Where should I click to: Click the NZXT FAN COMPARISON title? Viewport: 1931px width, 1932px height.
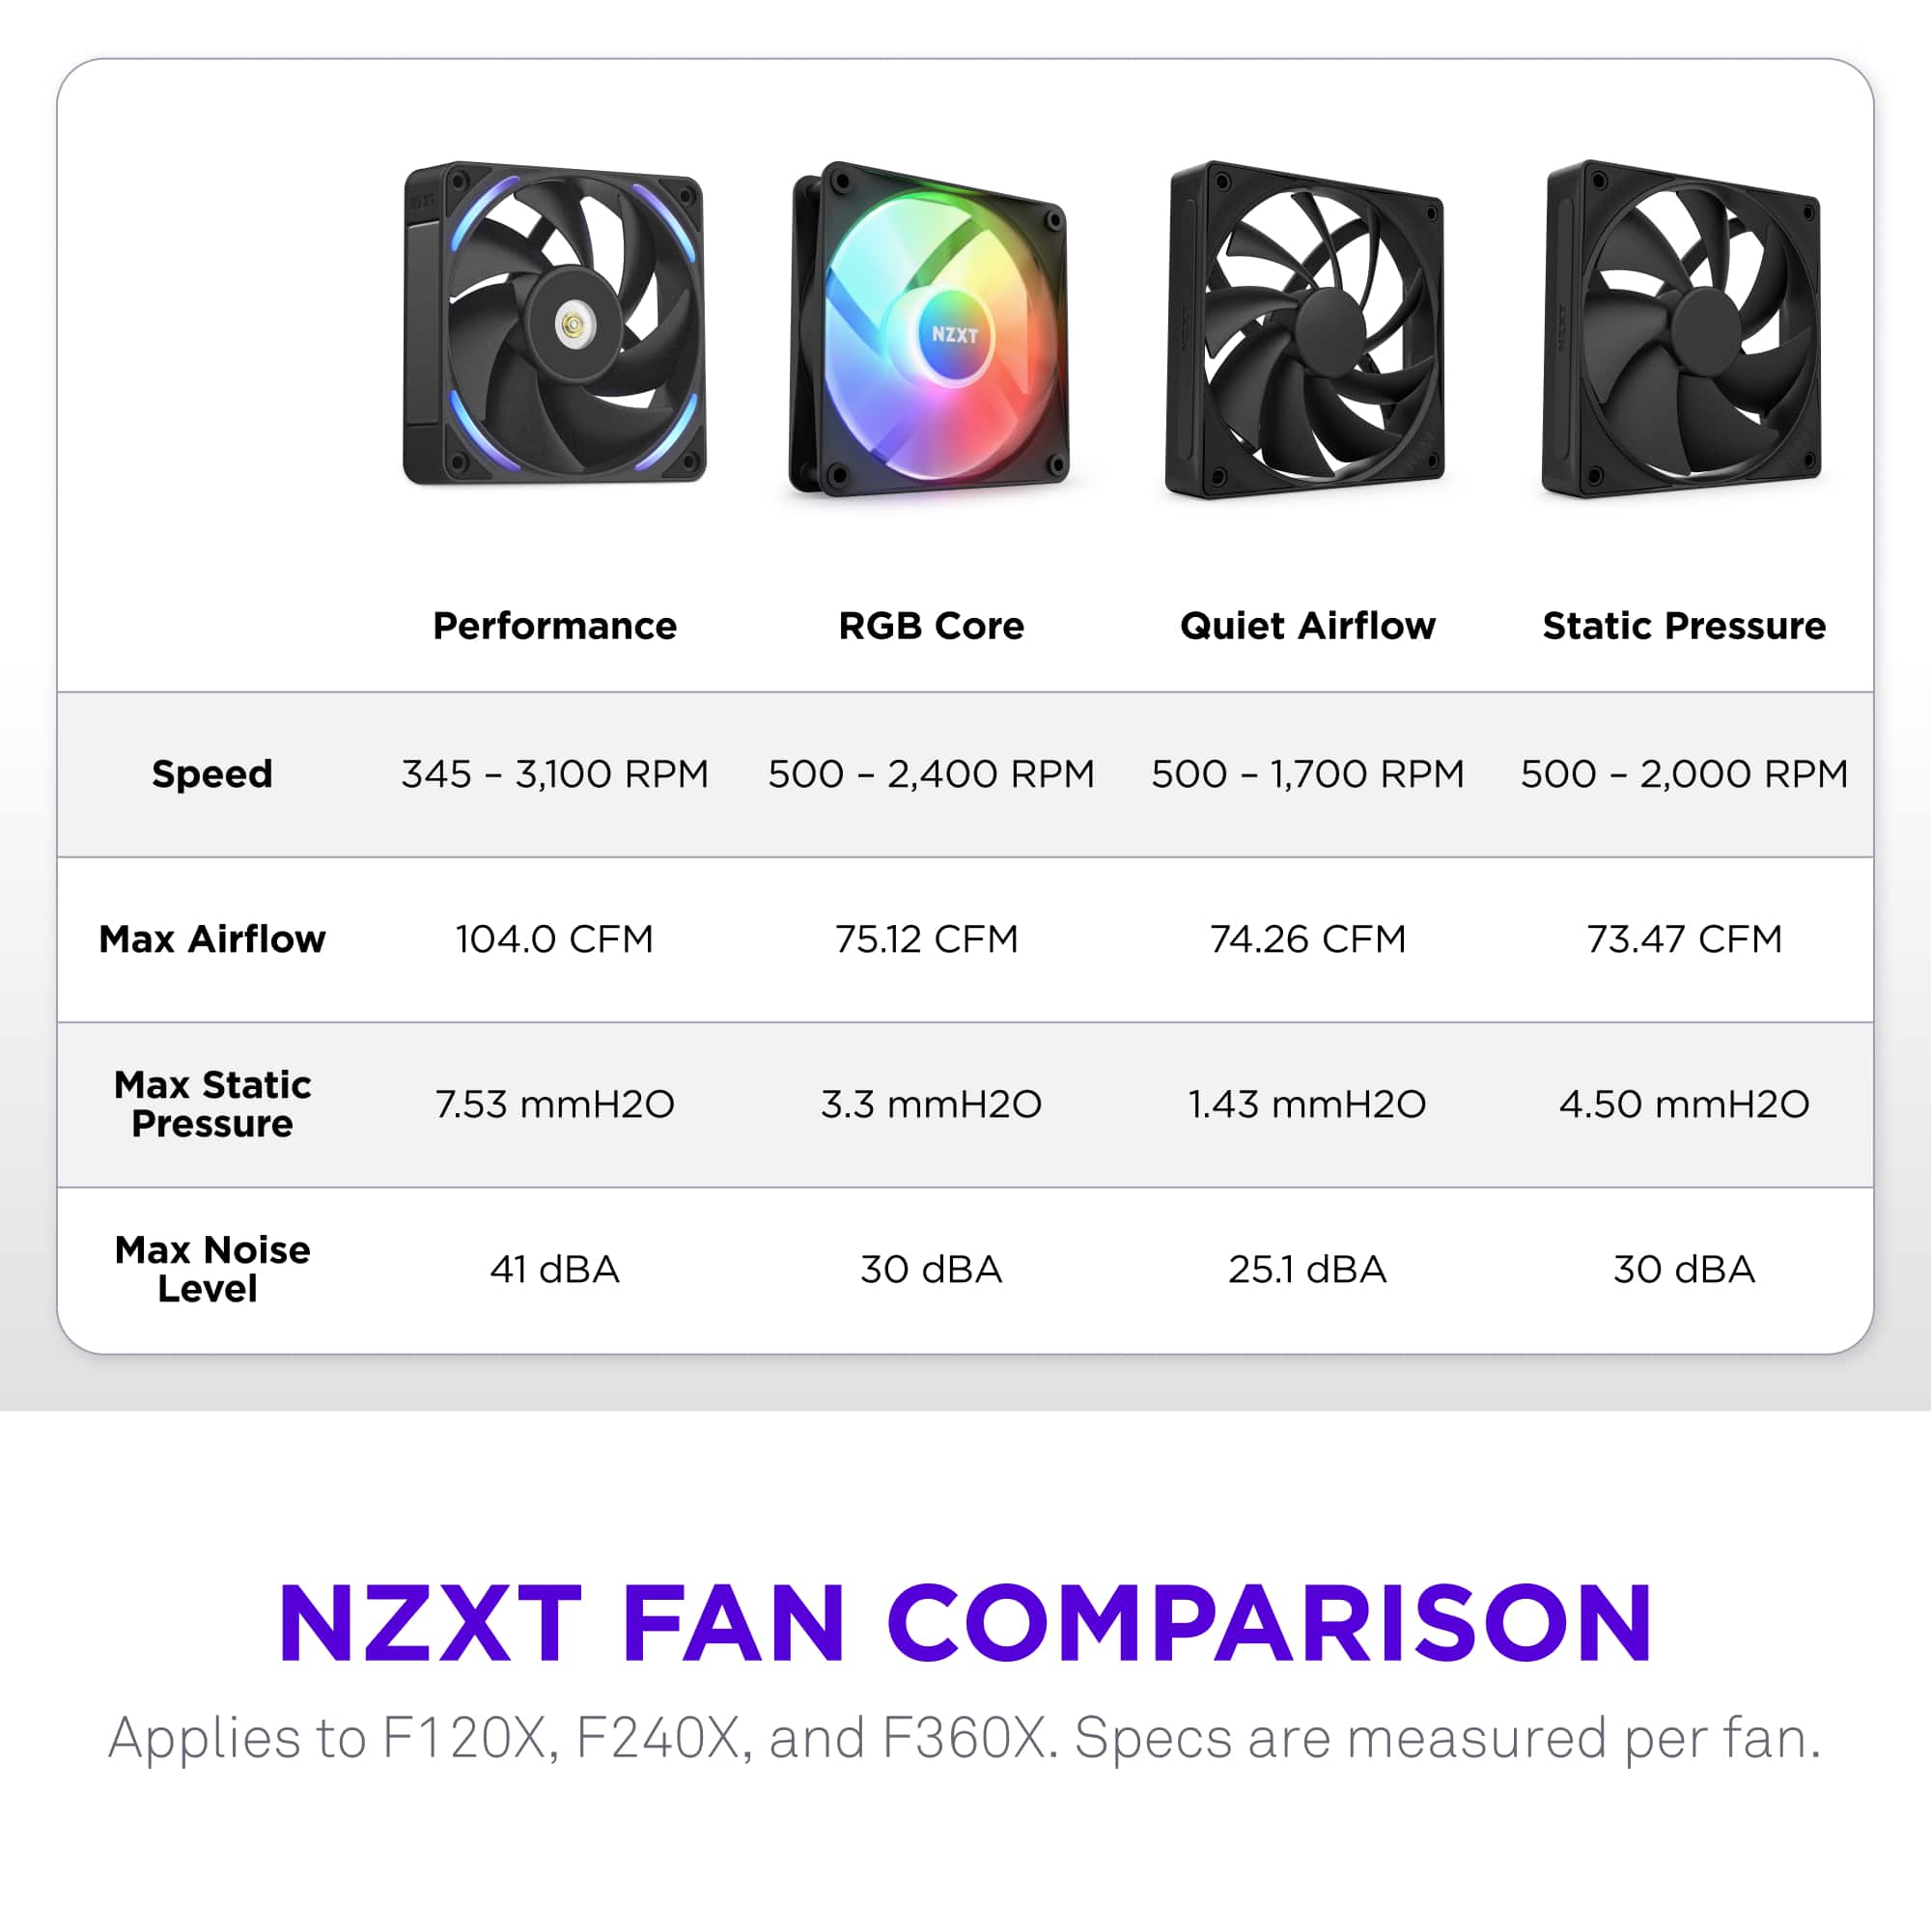point(965,1625)
